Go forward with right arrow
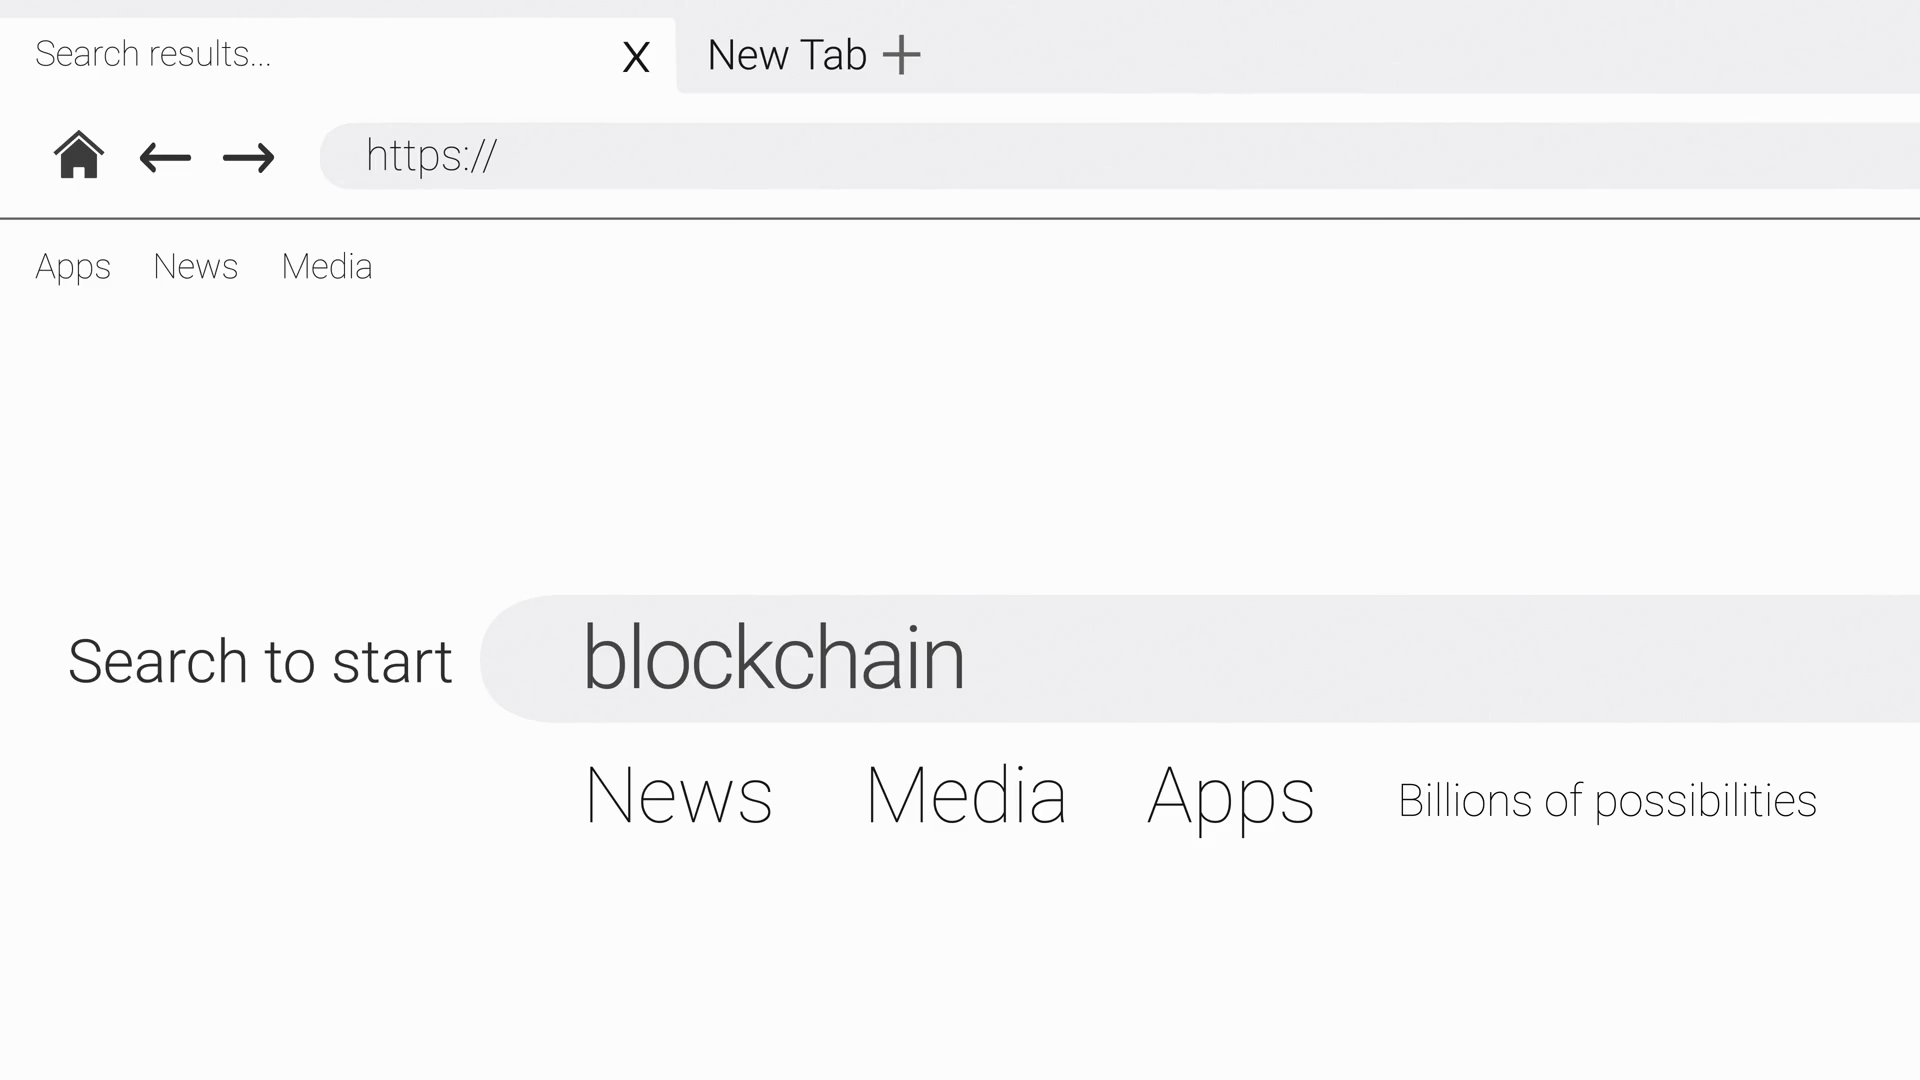 tap(249, 157)
